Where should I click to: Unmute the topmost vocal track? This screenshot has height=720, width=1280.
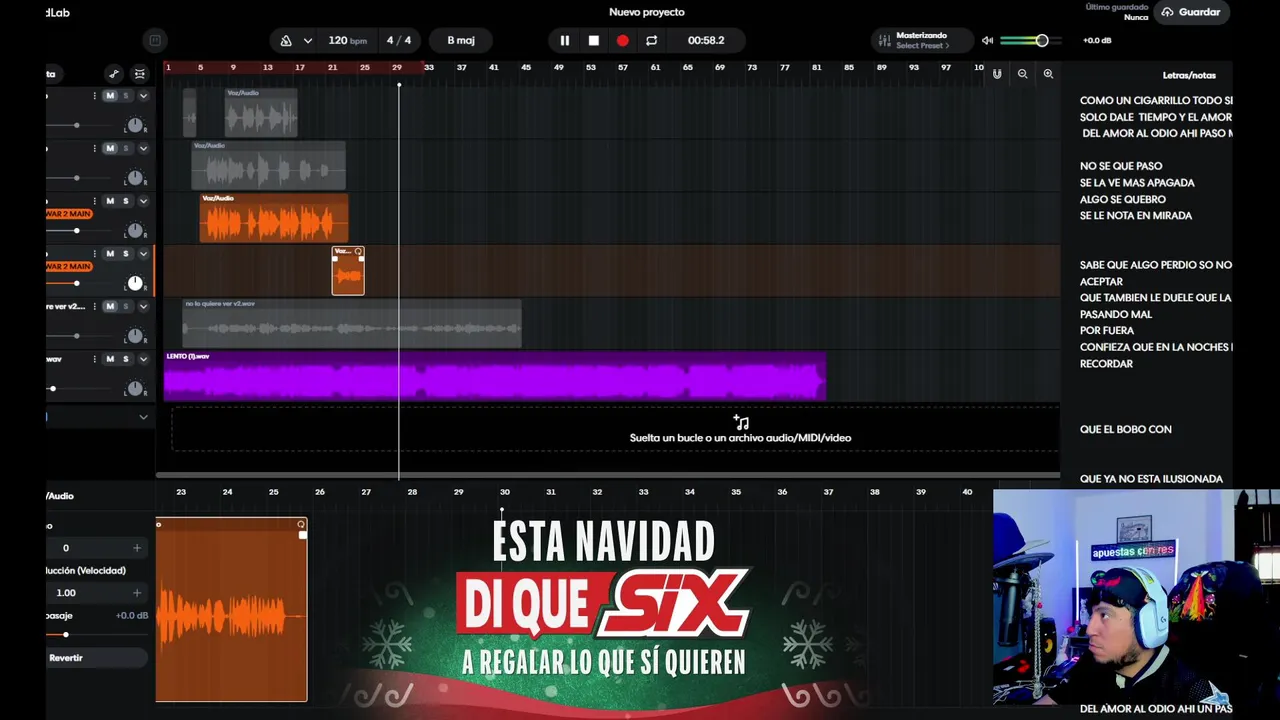(x=110, y=96)
